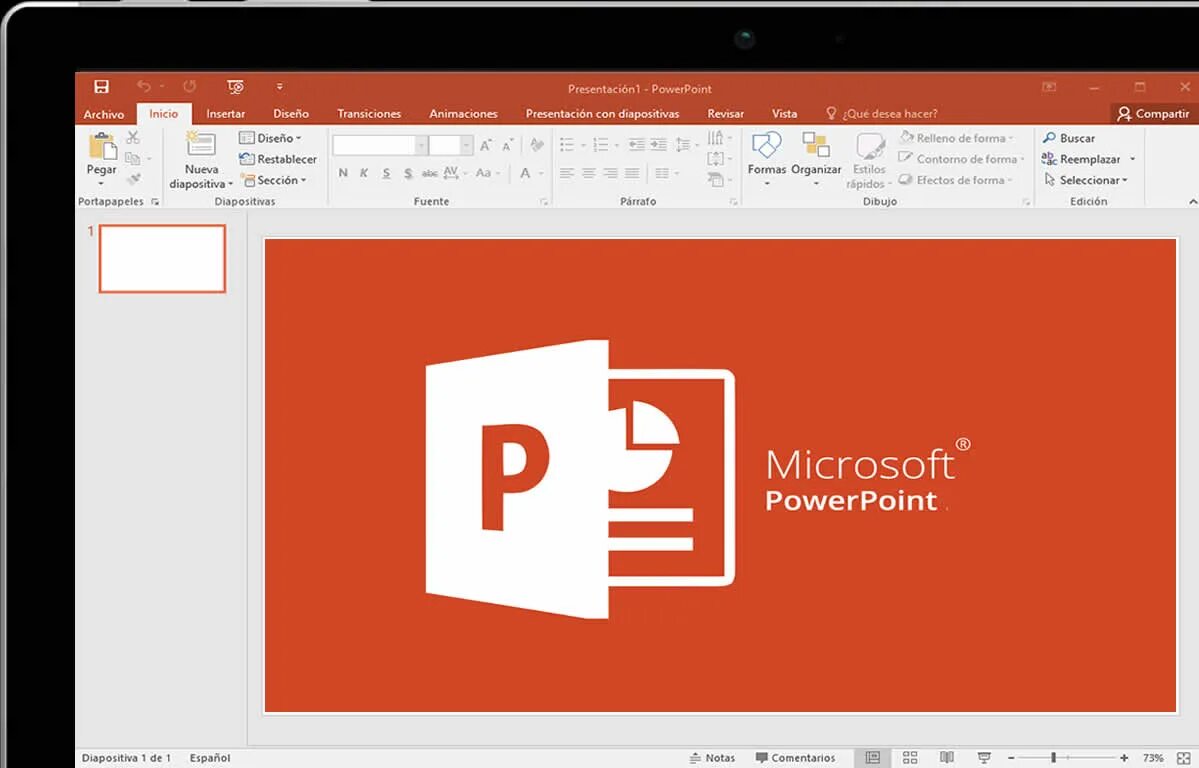This screenshot has height=768, width=1199.
Task: Toggle strikethrough (abc) formatting
Action: 430,174
